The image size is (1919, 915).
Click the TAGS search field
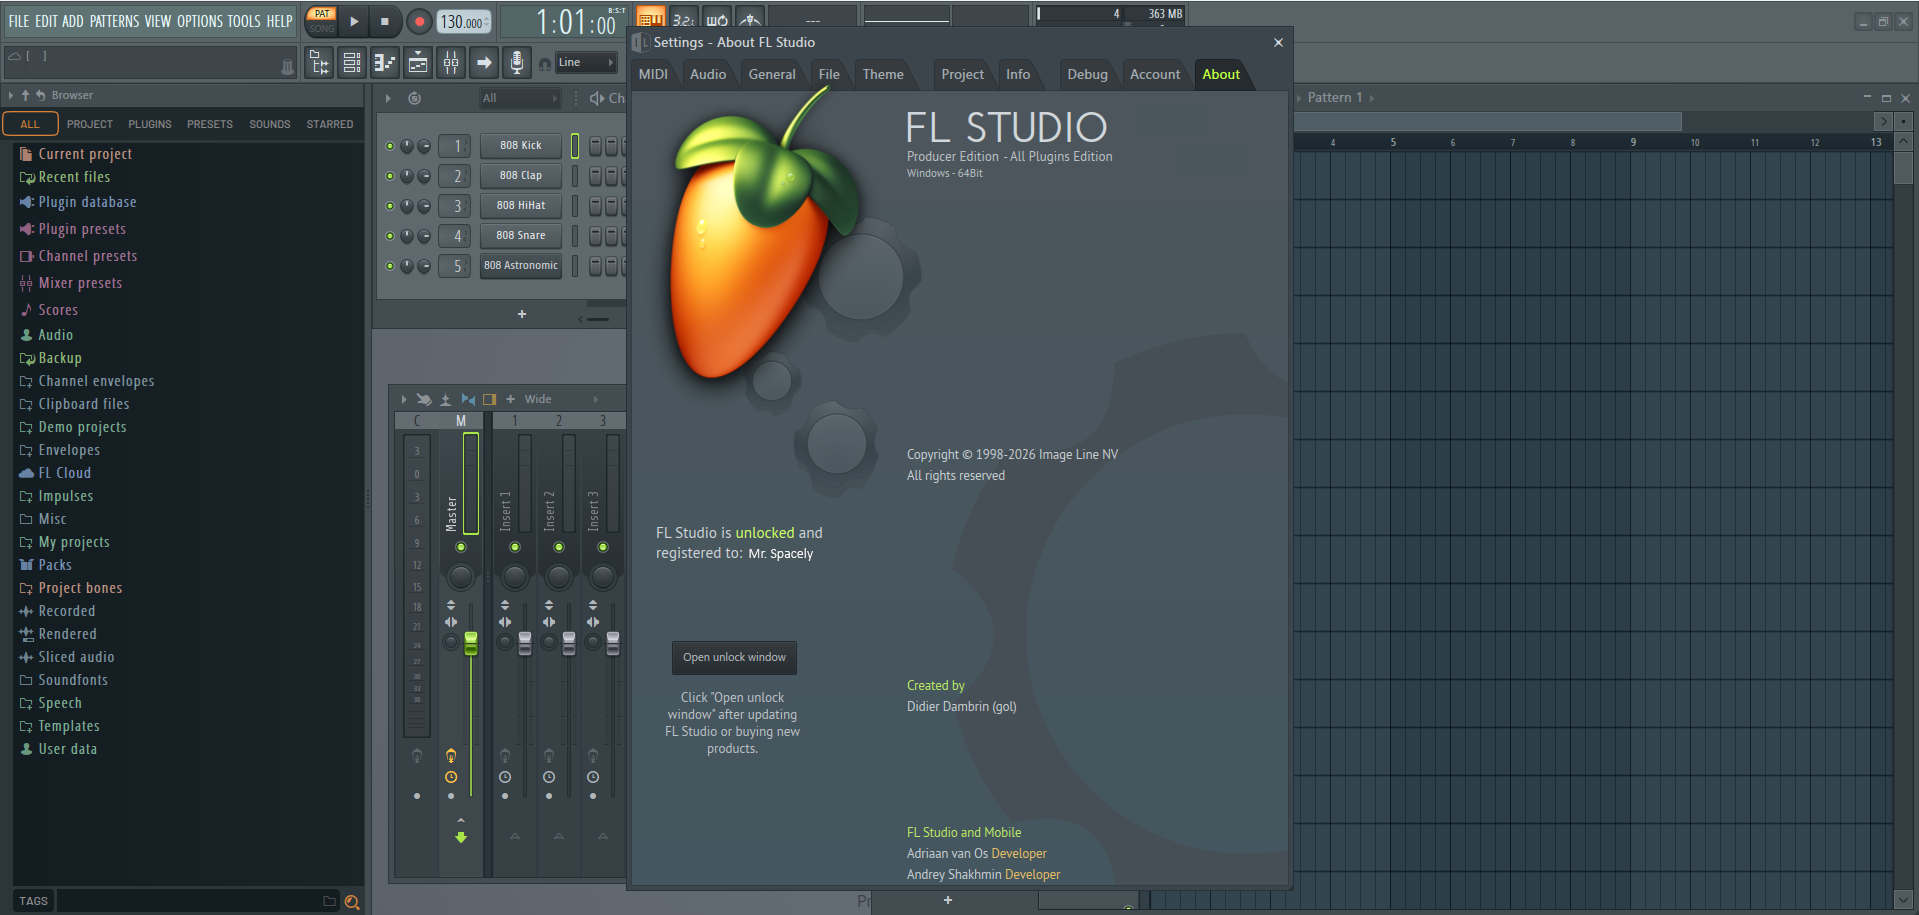click(196, 901)
